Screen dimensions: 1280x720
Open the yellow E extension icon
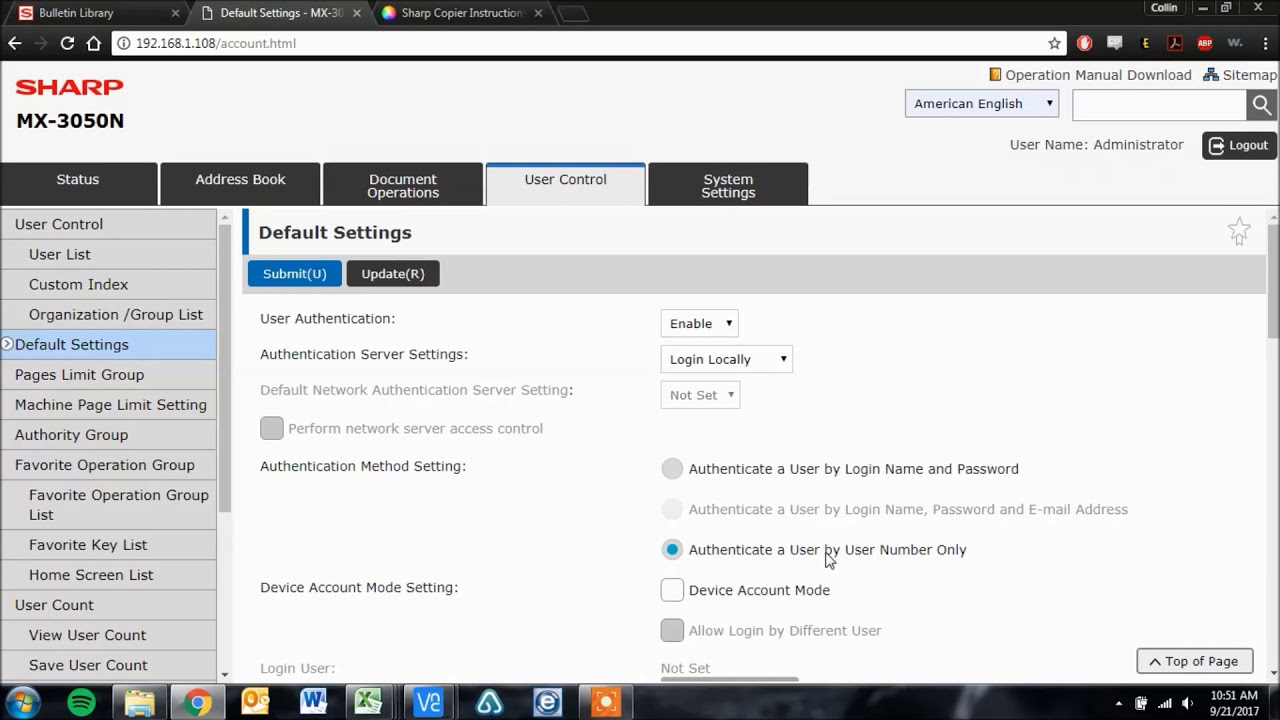pyautogui.click(x=1145, y=43)
